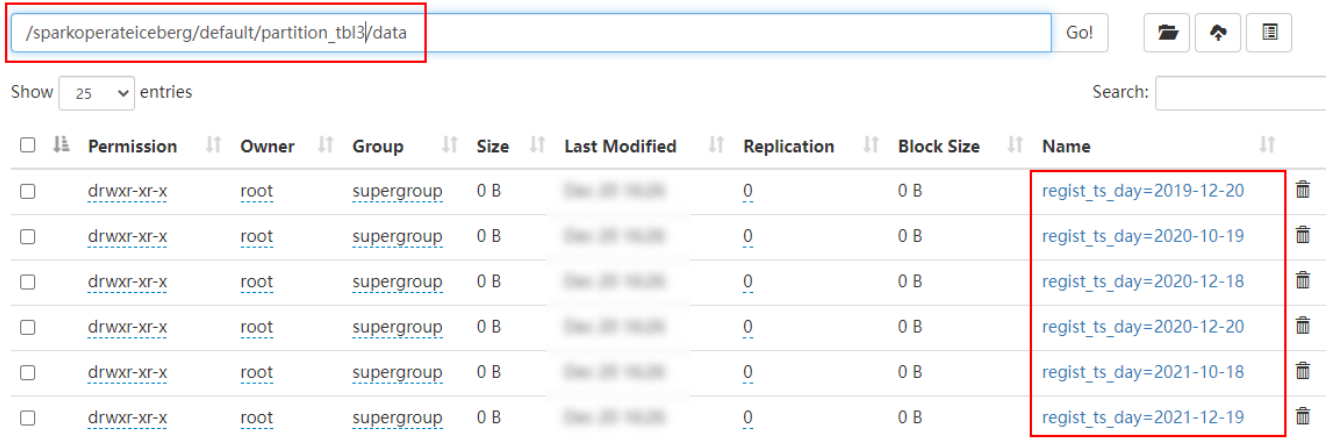Sort entries by Last Modified column

pos(620,146)
